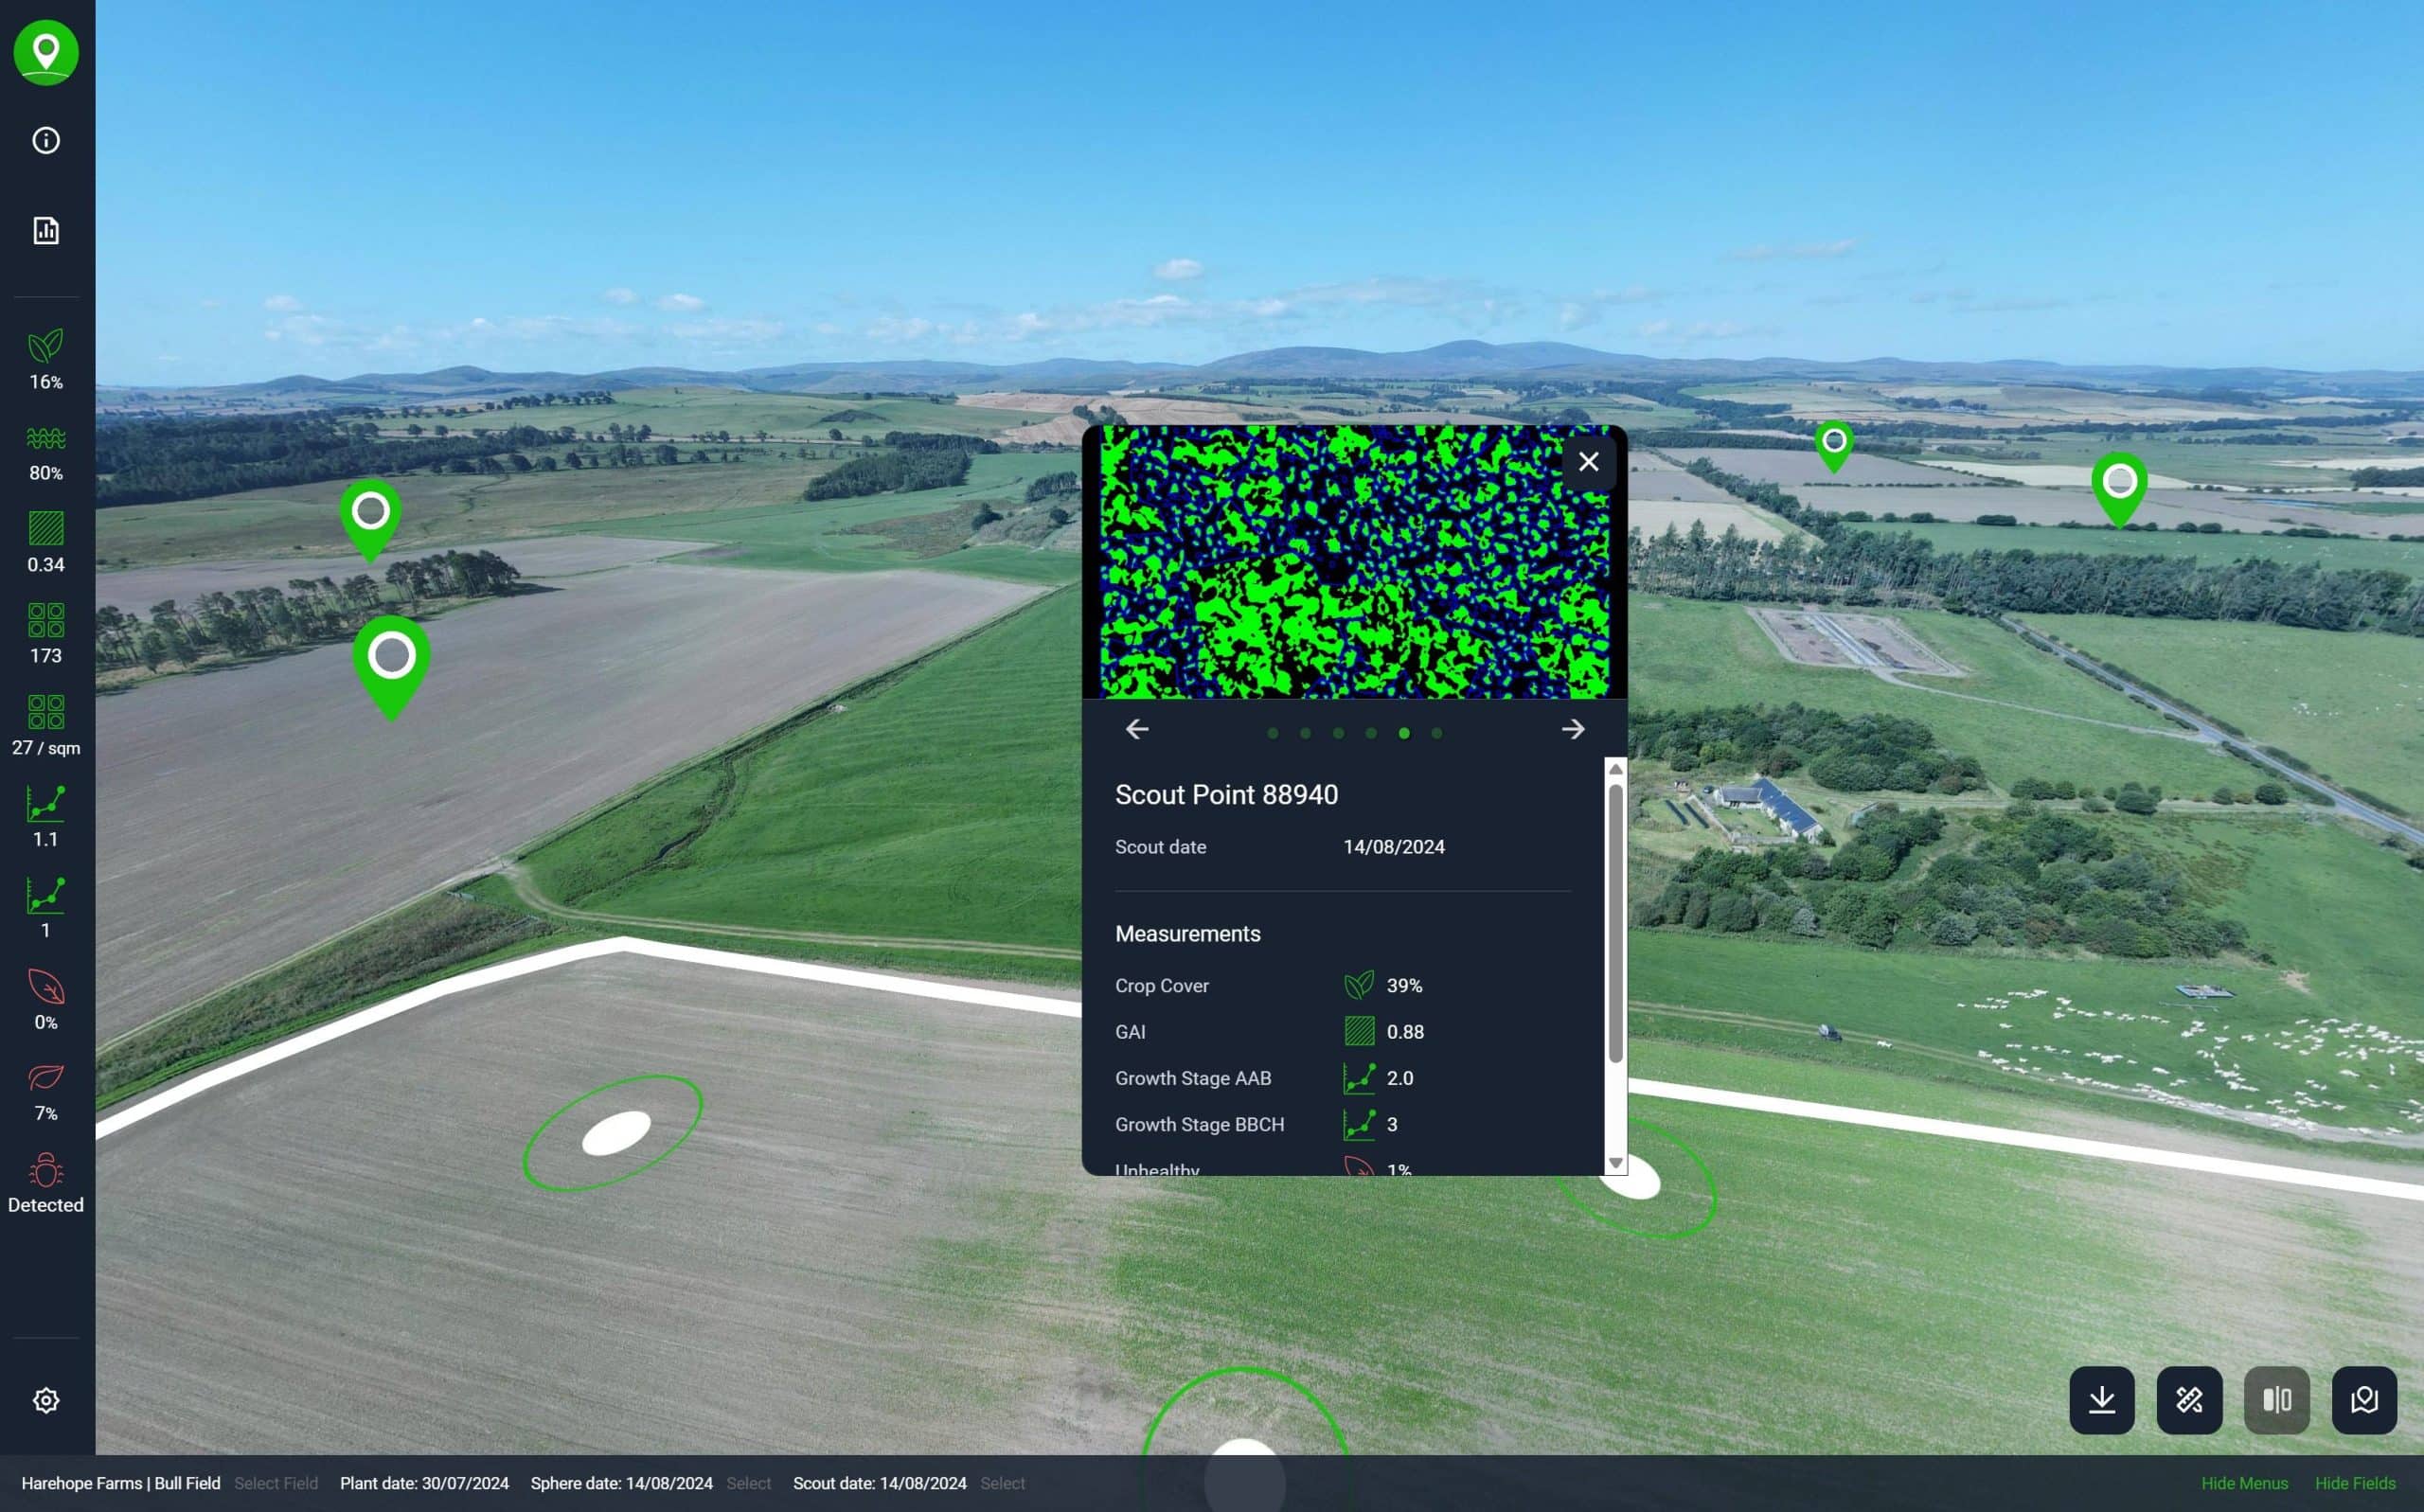Open the report chart icon
This screenshot has height=1512, width=2424.
coord(46,231)
